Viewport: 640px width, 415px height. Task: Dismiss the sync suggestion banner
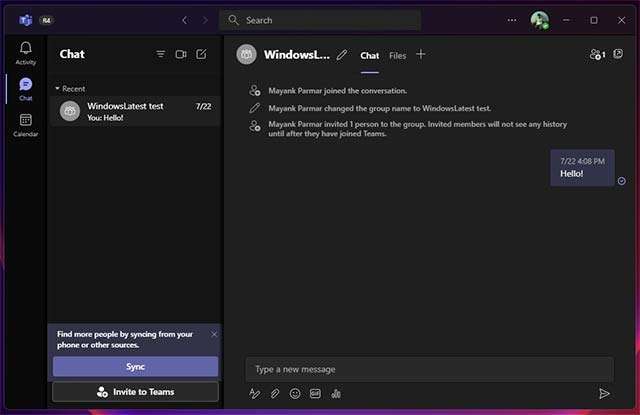point(214,334)
